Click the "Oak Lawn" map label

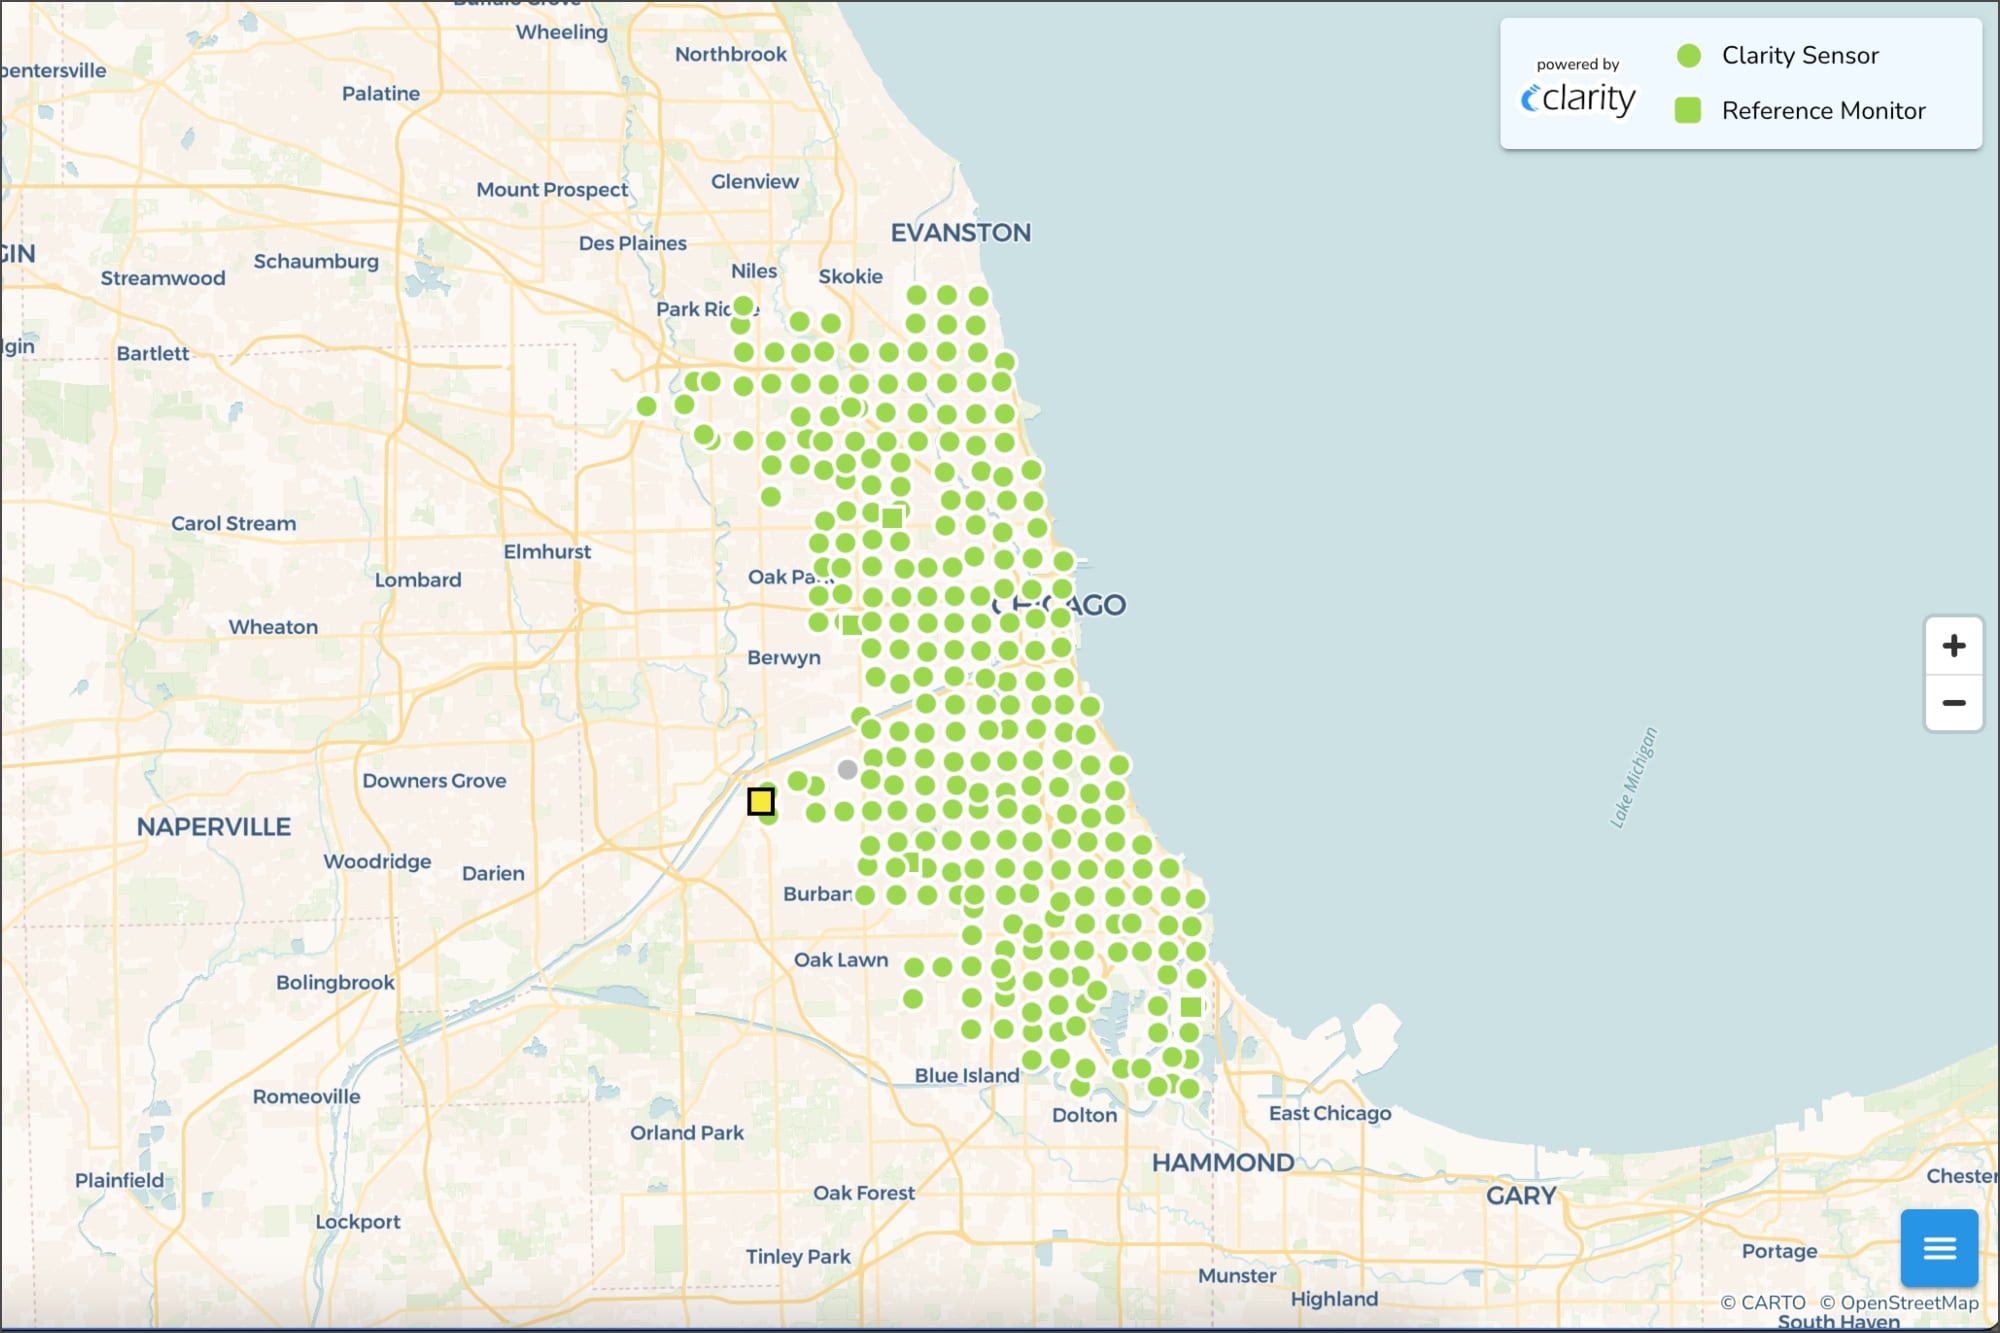pyautogui.click(x=841, y=960)
